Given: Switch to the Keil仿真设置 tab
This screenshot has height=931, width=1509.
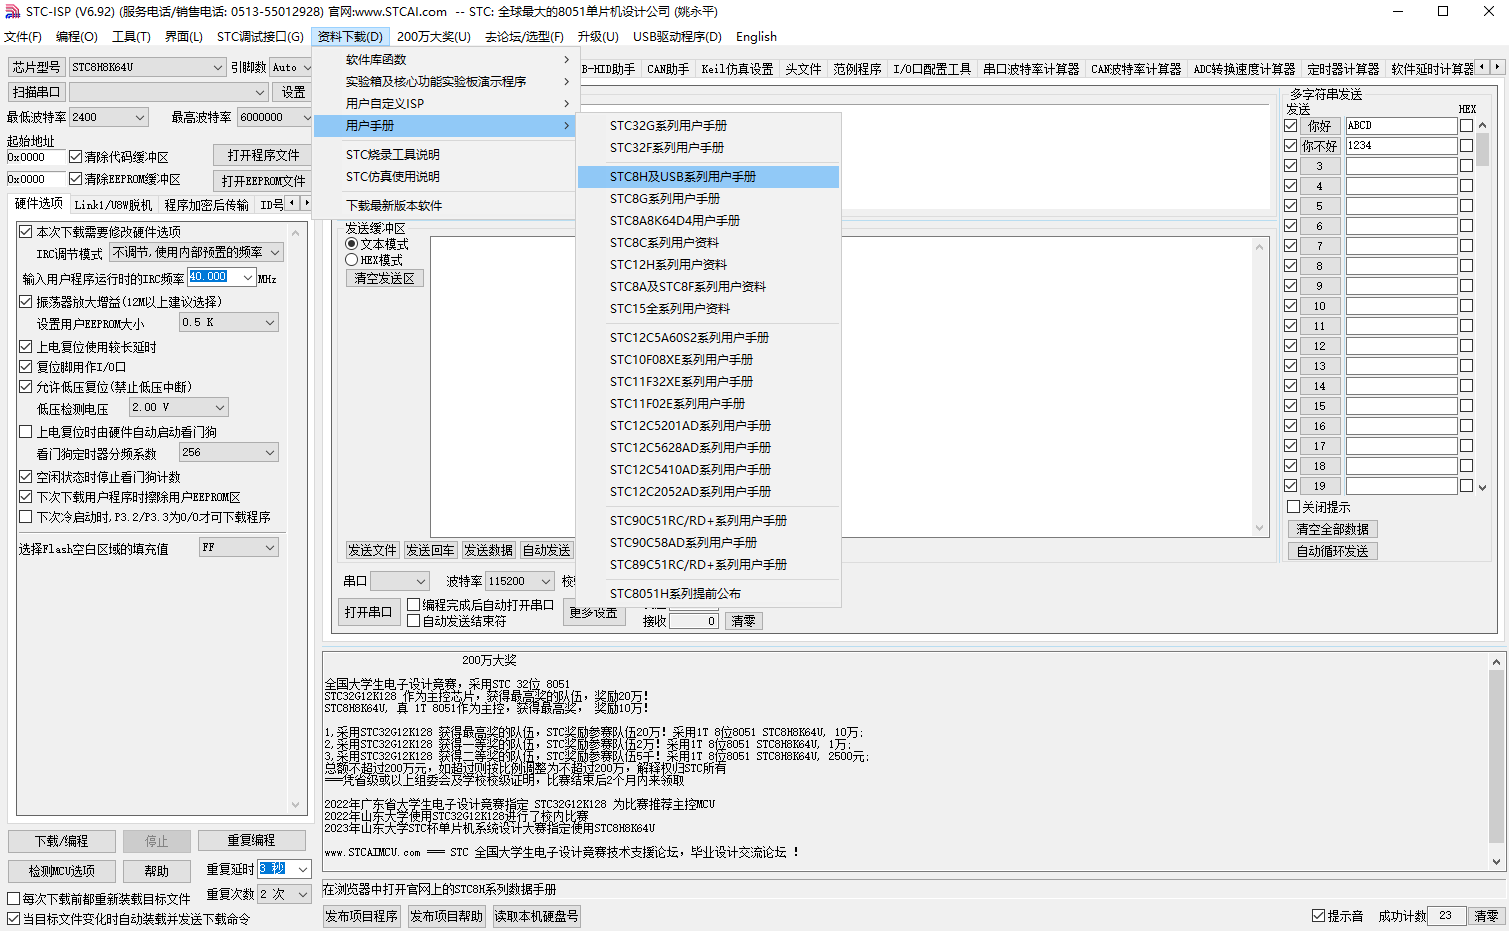Looking at the screenshot, I should [x=737, y=69].
